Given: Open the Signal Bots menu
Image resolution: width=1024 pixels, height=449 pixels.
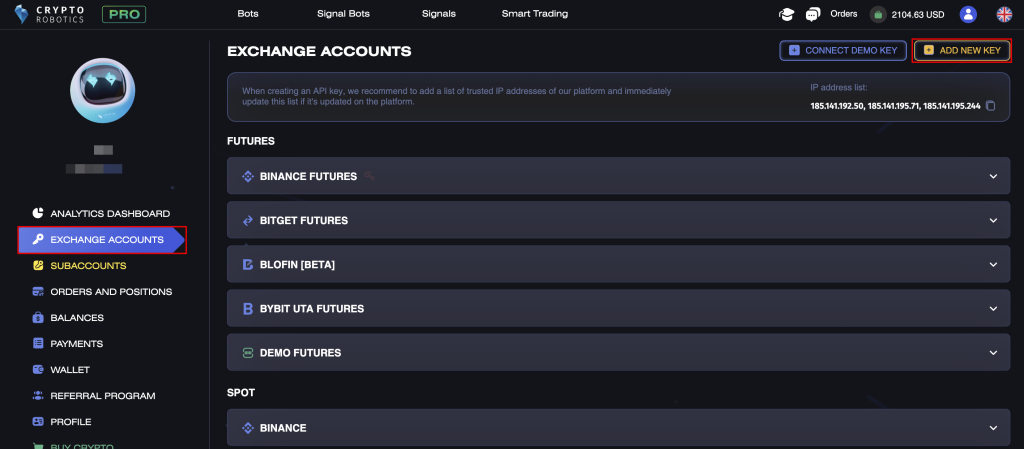Looking at the screenshot, I should point(346,14).
